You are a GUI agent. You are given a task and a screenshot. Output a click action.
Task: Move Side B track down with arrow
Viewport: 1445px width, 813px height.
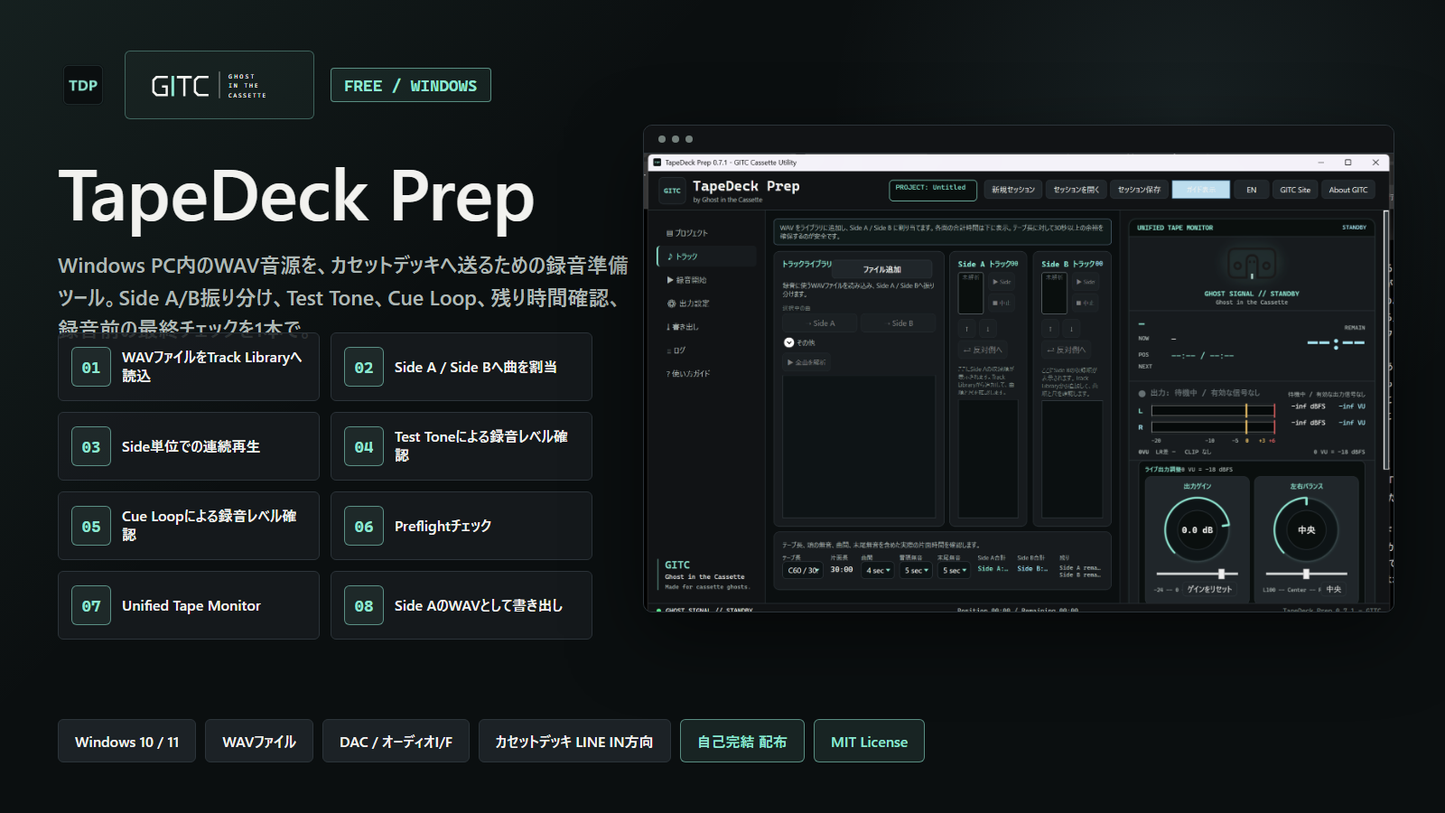(x=1071, y=328)
